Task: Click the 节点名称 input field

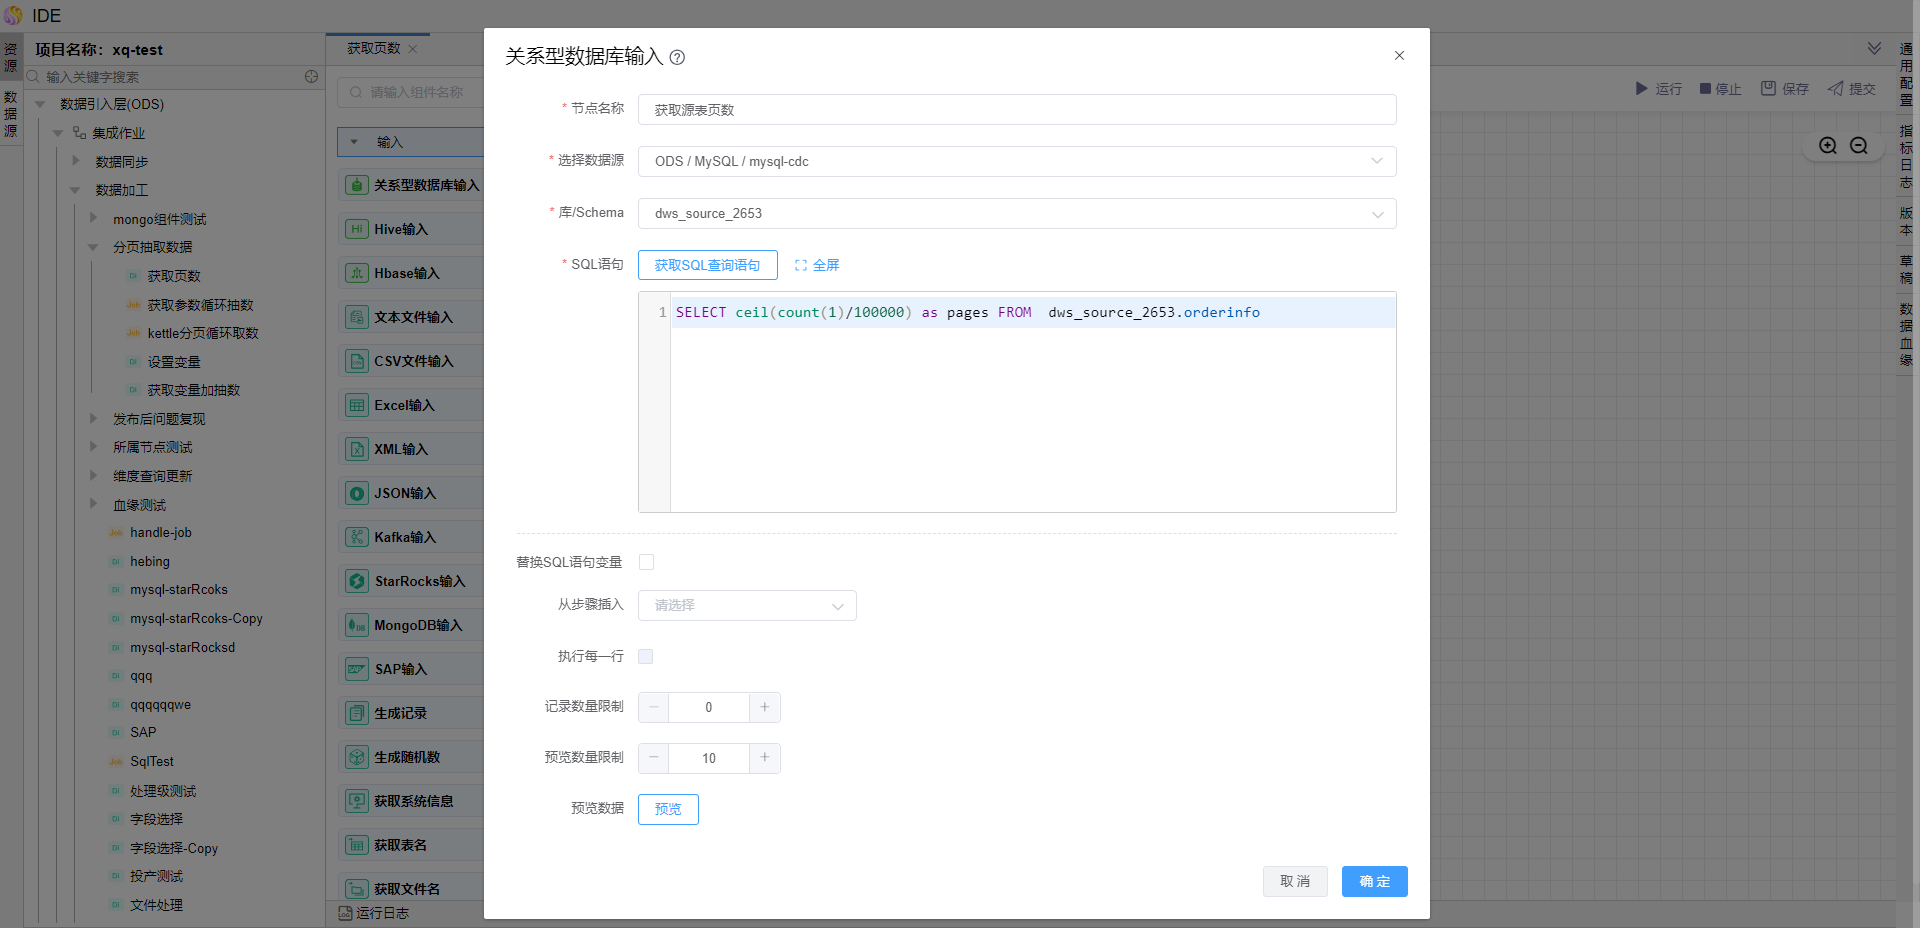Action: point(1016,110)
